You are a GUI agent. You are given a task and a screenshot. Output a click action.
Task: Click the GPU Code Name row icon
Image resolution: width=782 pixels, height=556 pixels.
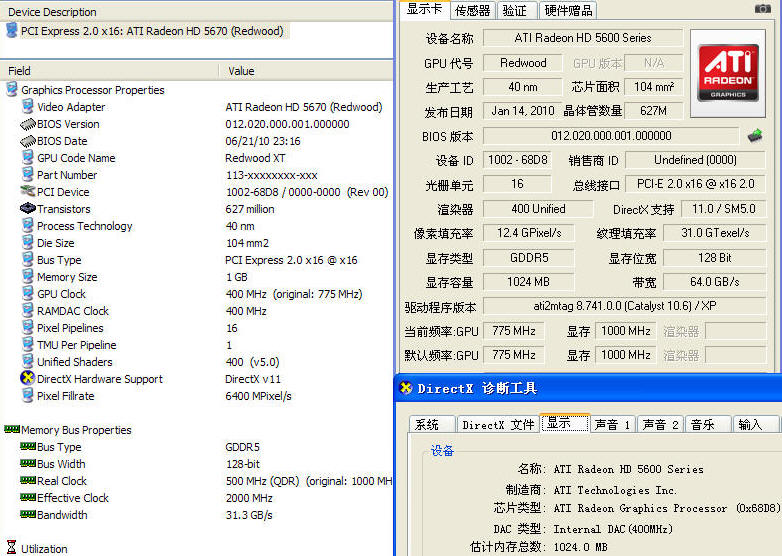coord(27,158)
